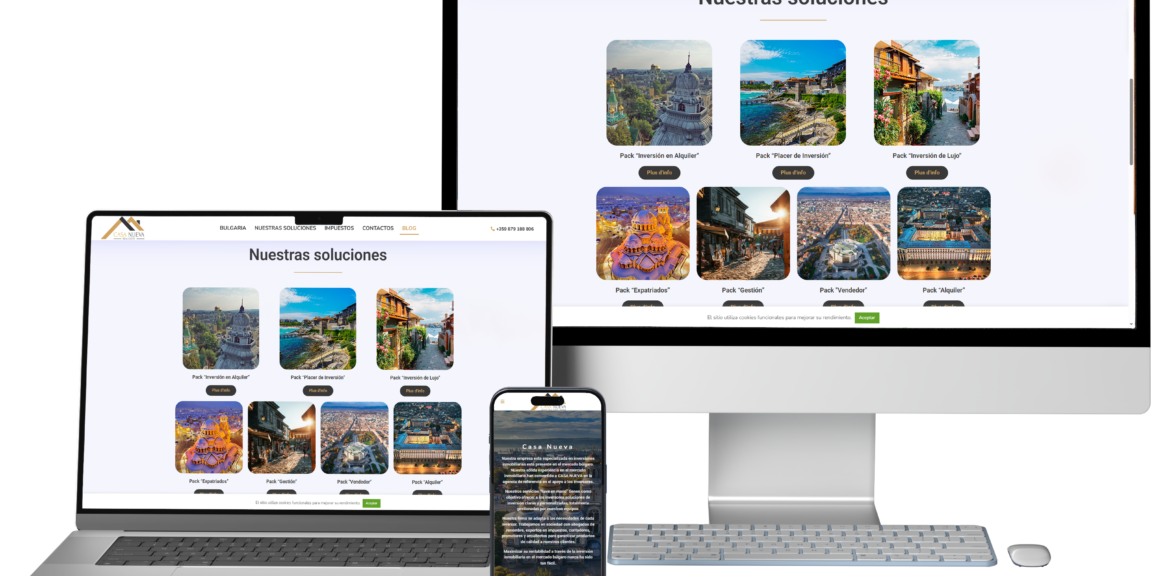Click the Pack "Gestión" caption on the laptop

[x=281, y=482]
